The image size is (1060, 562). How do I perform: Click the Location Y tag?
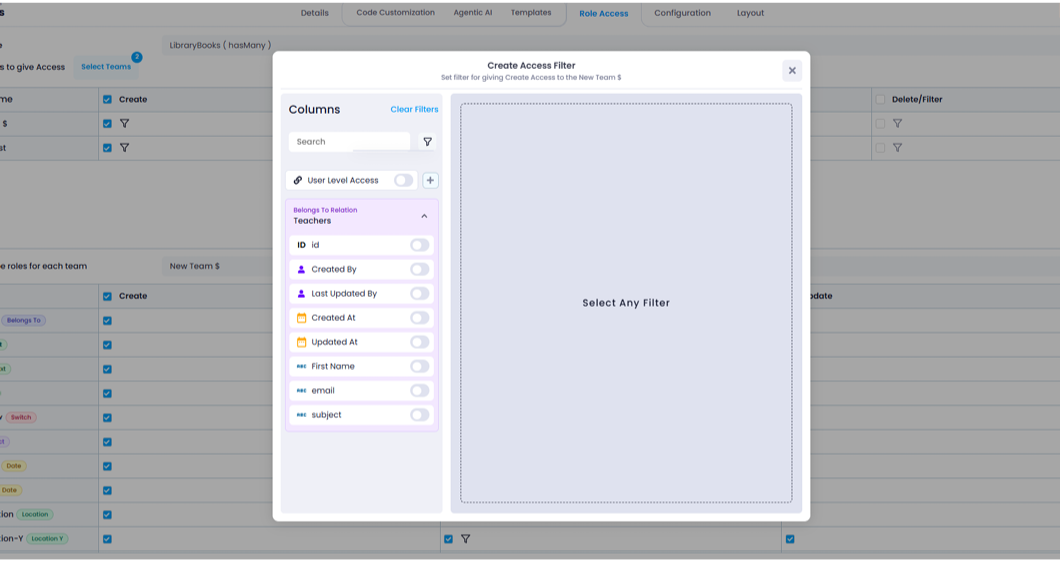(x=47, y=539)
